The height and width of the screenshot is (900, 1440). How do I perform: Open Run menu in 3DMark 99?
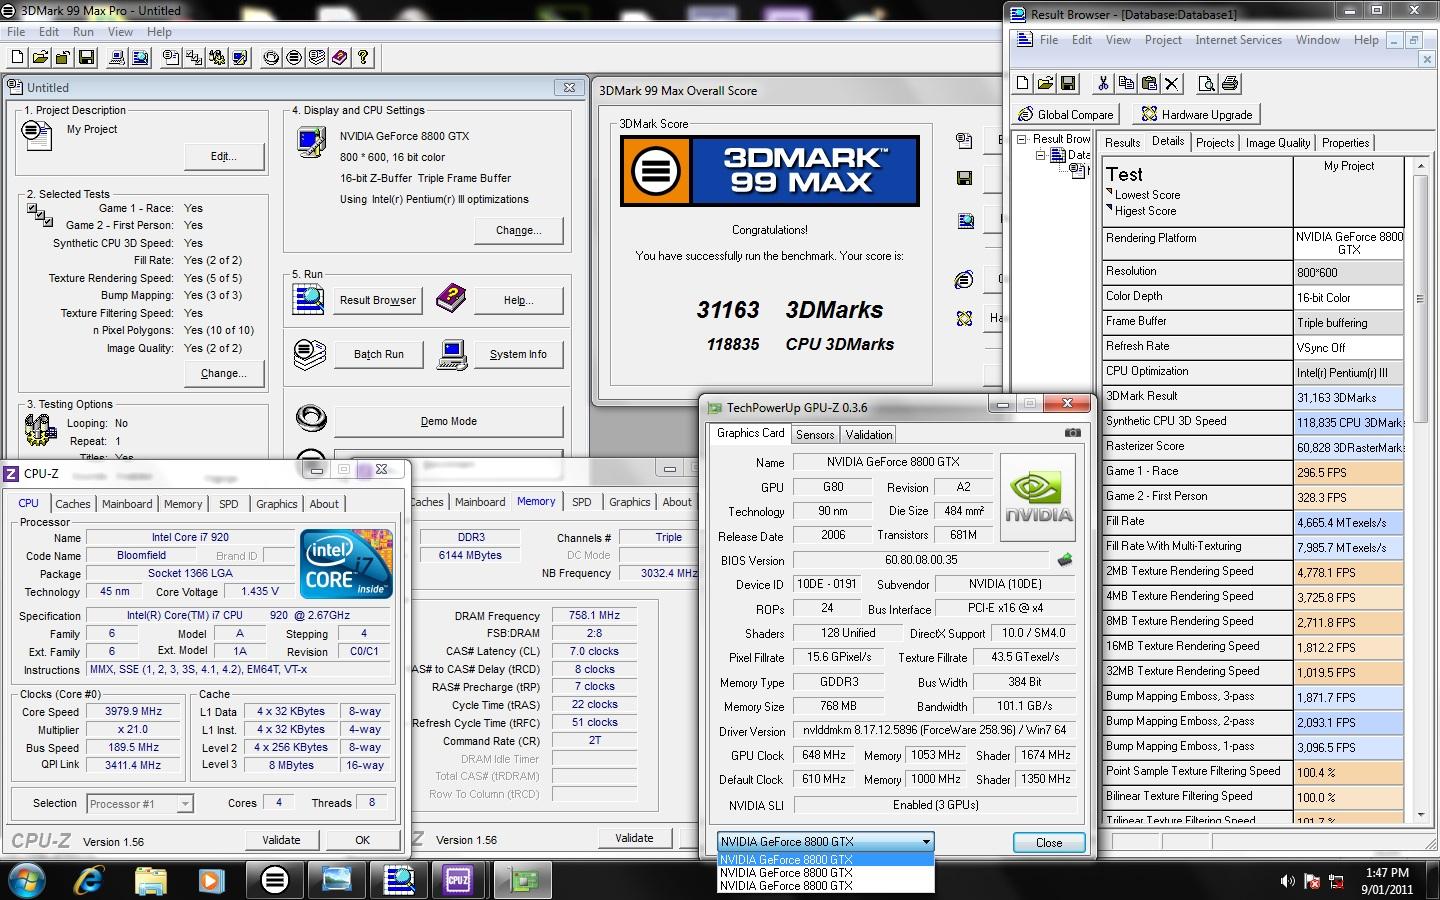(x=83, y=32)
